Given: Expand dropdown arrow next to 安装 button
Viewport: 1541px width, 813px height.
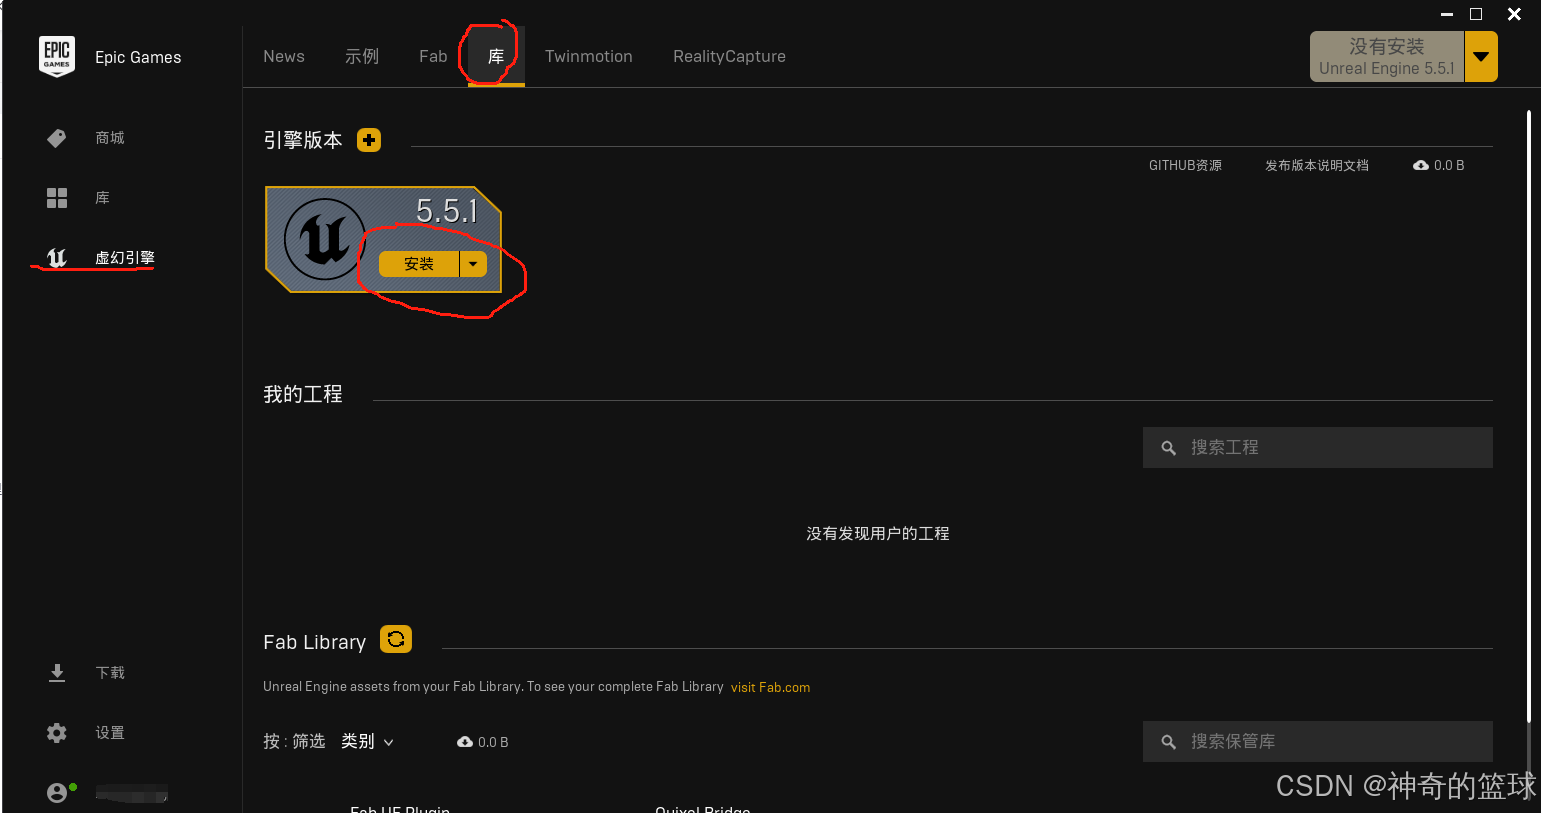Looking at the screenshot, I should point(473,264).
